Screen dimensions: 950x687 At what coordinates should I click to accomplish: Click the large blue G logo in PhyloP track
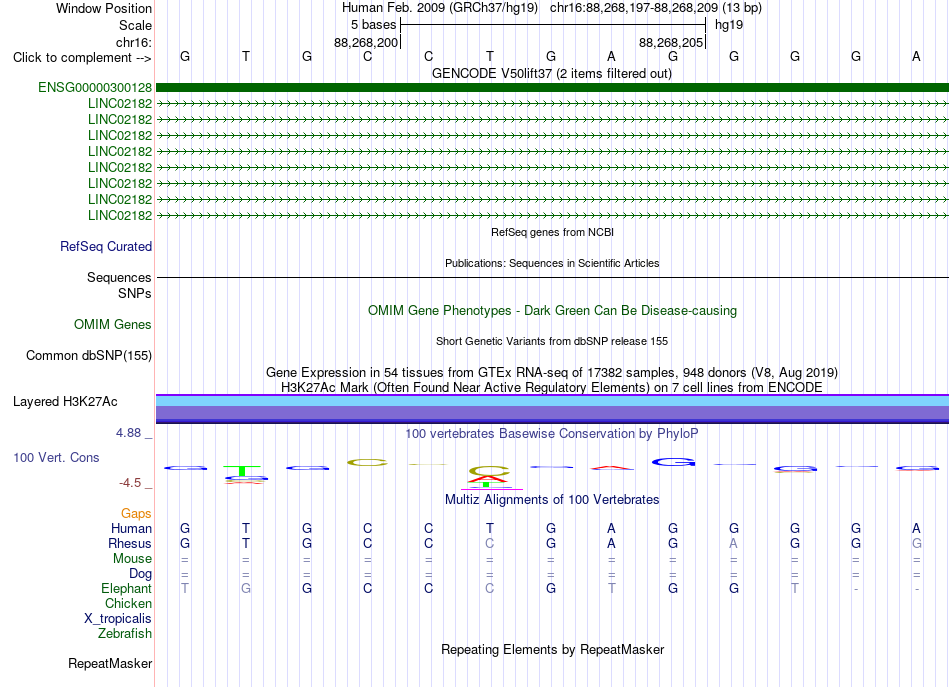[673, 462]
